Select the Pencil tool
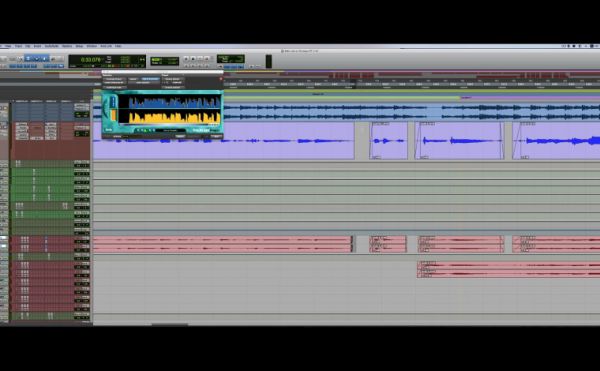Screen dimensions: 600x371 point(60,59)
